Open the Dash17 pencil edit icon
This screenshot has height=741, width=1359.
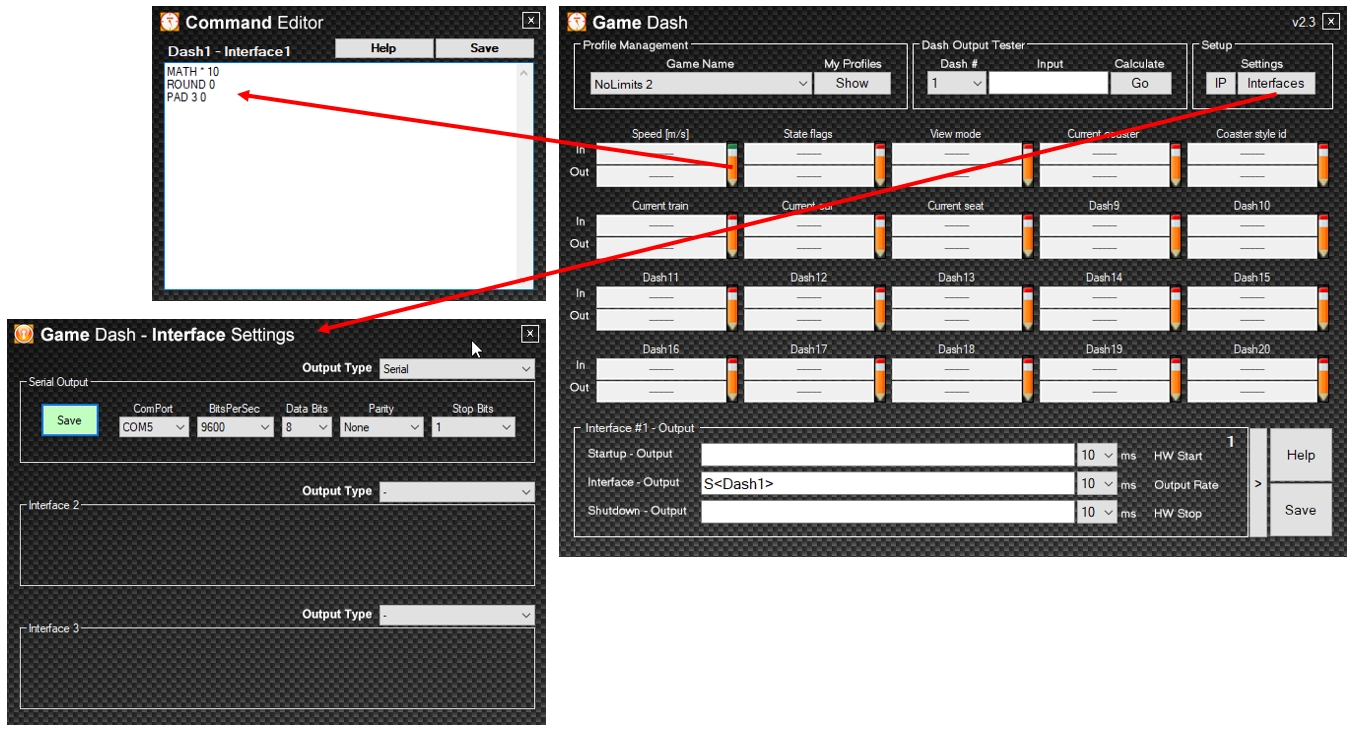[x=880, y=381]
